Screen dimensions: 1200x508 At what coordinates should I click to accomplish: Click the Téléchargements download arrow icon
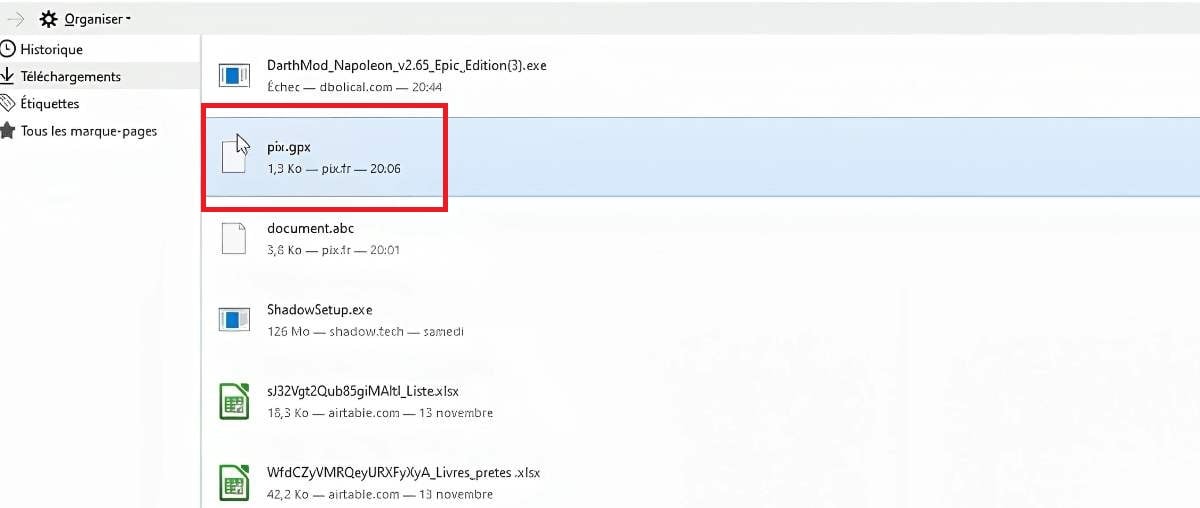(x=9, y=76)
